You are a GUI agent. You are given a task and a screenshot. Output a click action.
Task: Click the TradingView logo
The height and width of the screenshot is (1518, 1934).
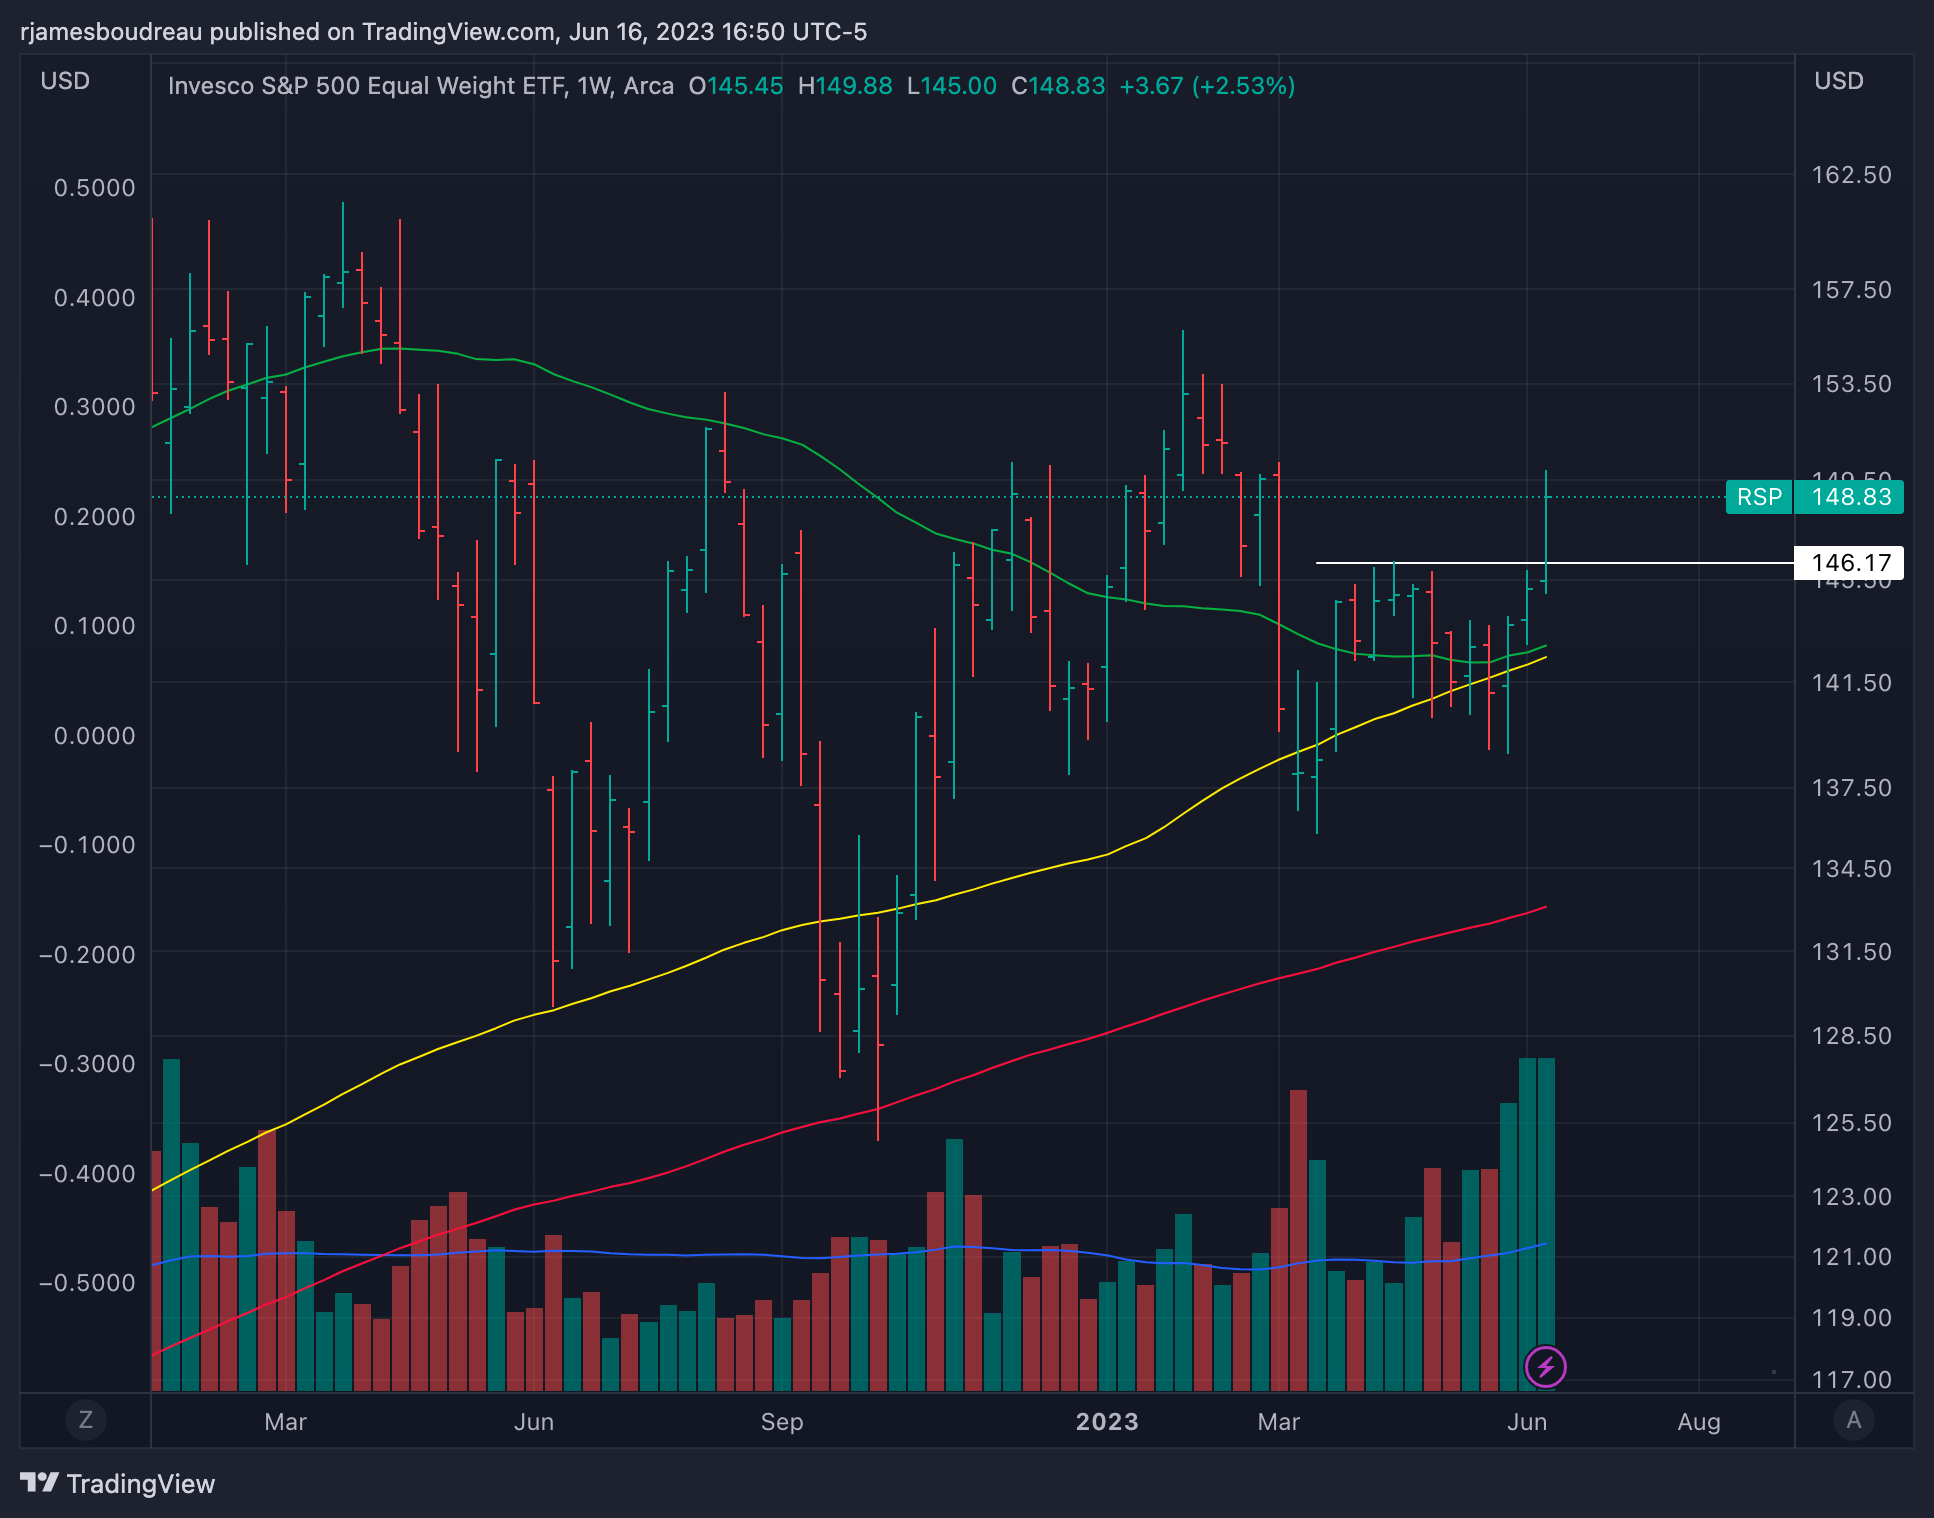[118, 1483]
